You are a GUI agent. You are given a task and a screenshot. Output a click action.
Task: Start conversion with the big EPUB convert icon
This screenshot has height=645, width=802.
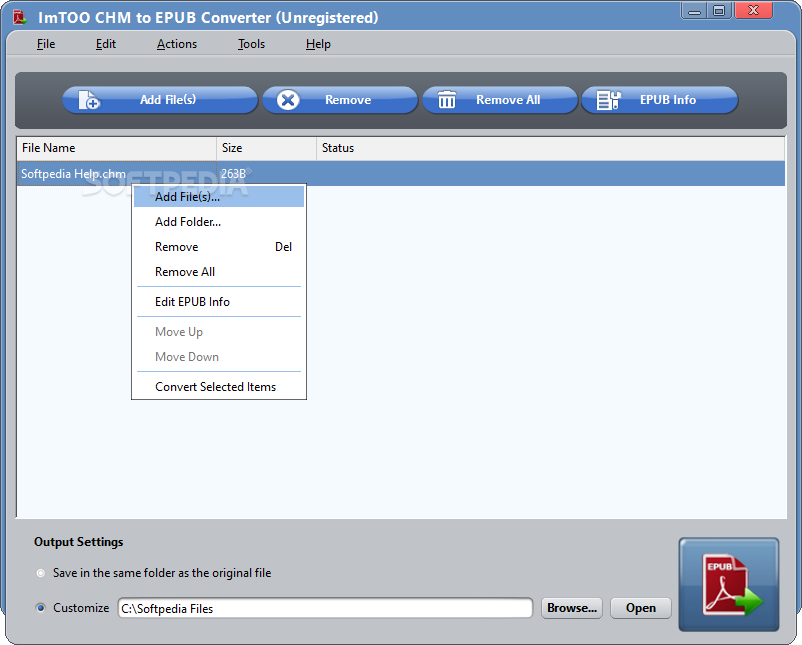point(729,585)
